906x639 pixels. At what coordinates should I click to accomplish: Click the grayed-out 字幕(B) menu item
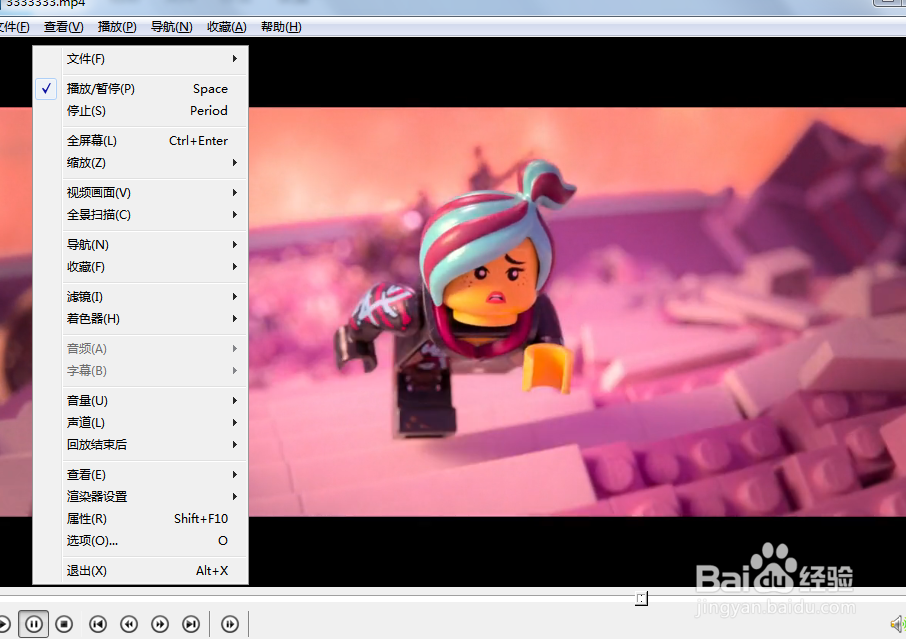(x=140, y=371)
